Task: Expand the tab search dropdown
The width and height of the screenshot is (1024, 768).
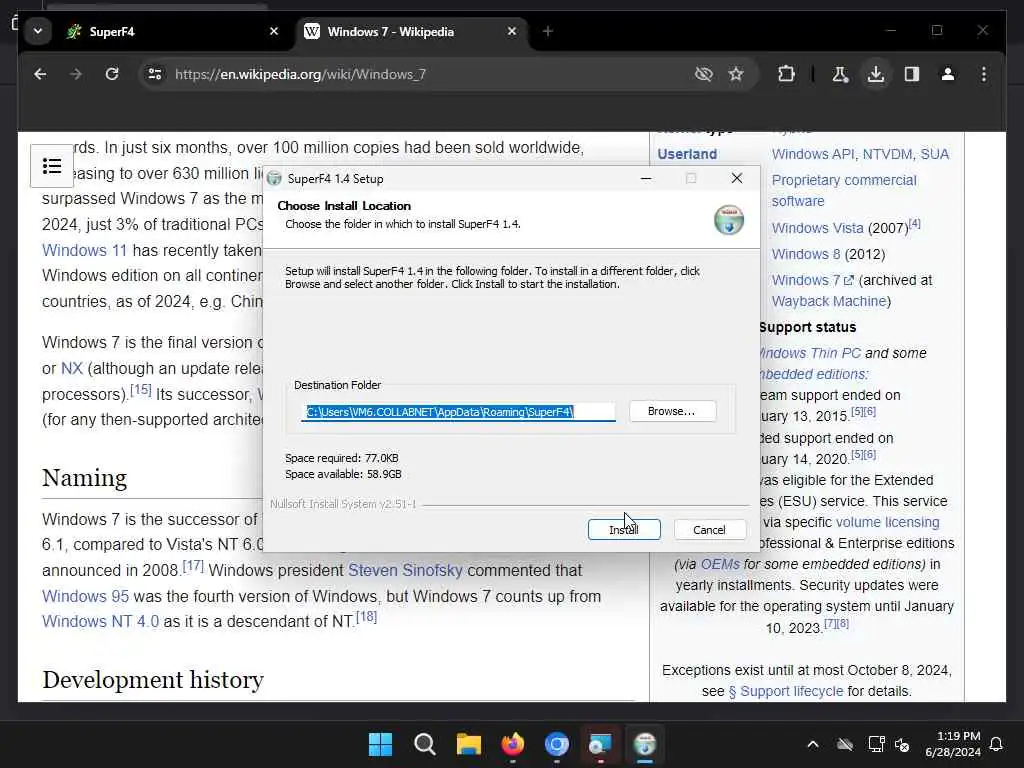Action: tap(38, 31)
